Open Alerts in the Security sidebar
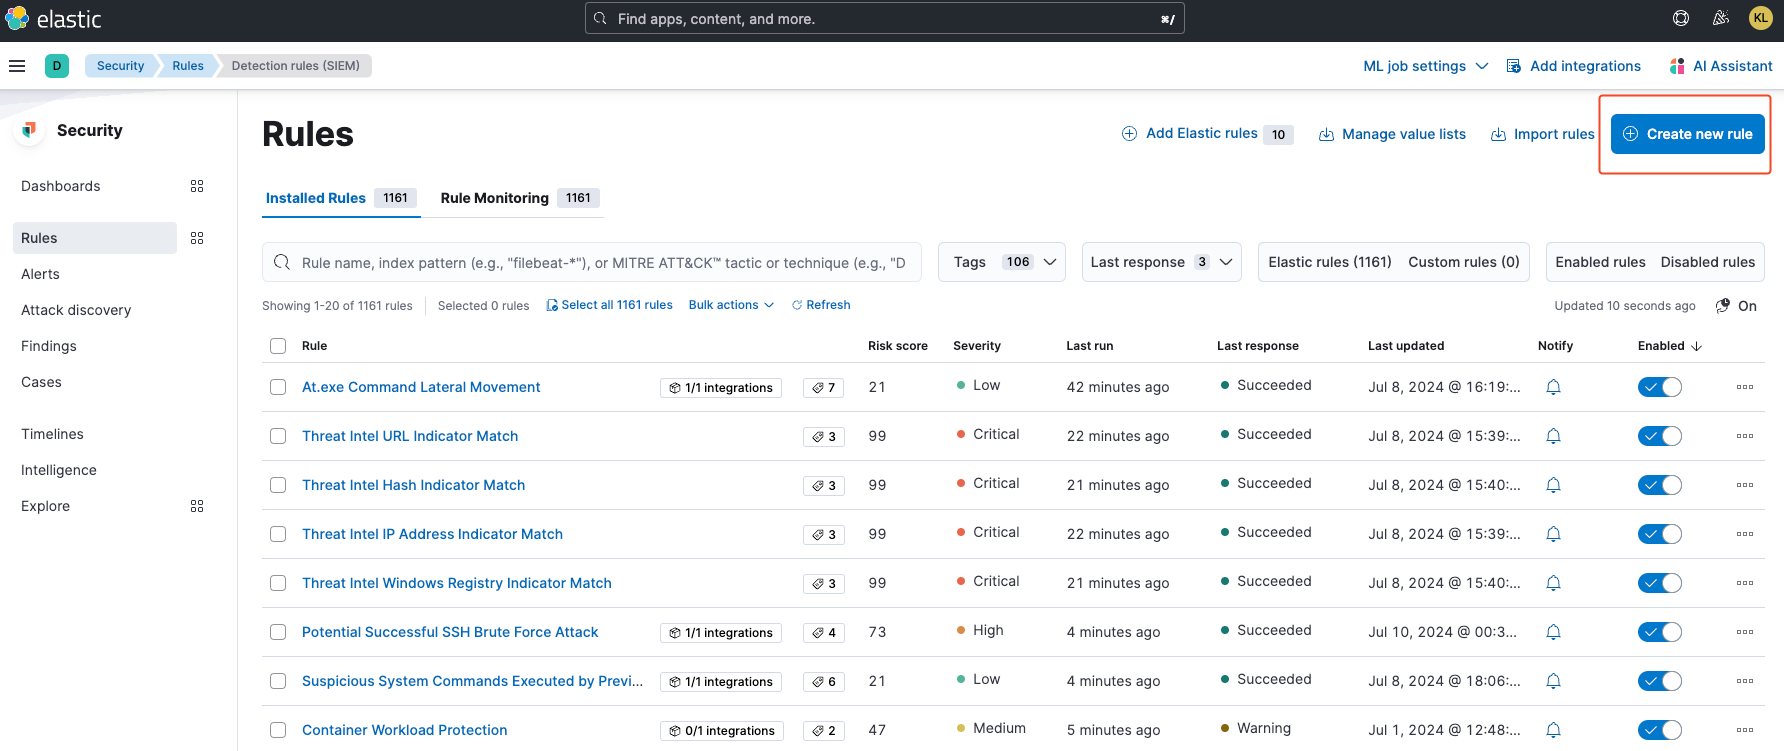The height and width of the screenshot is (751, 1784). click(40, 274)
